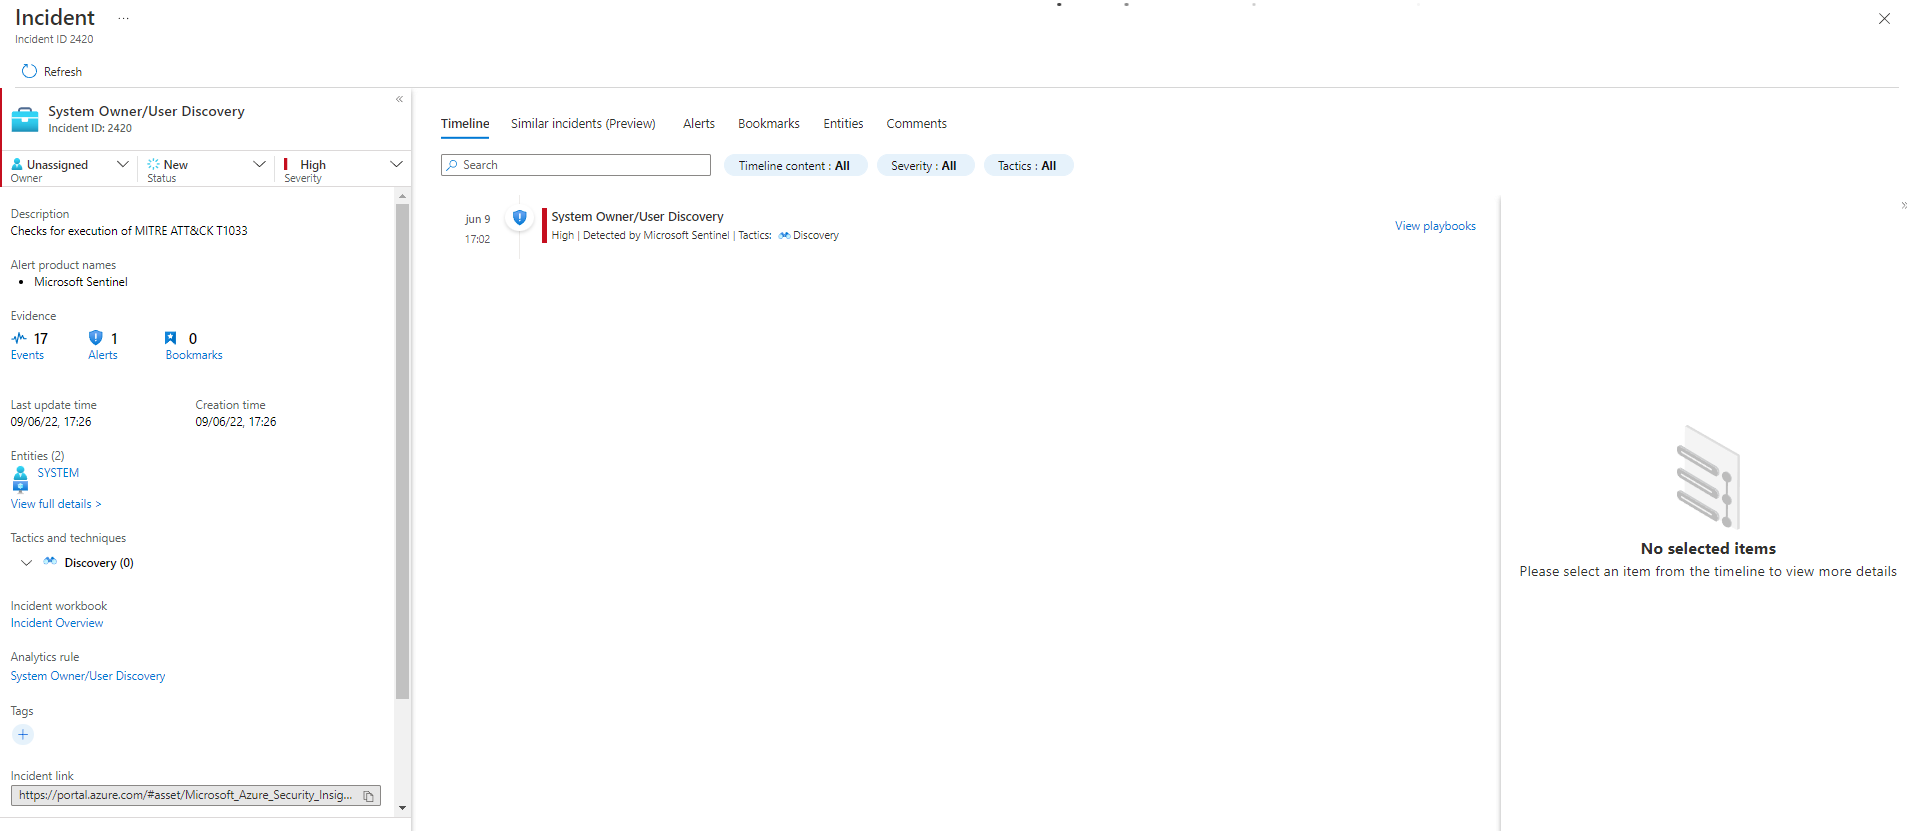
Task: Click the SYSTEM entity icon
Action: coord(20,479)
